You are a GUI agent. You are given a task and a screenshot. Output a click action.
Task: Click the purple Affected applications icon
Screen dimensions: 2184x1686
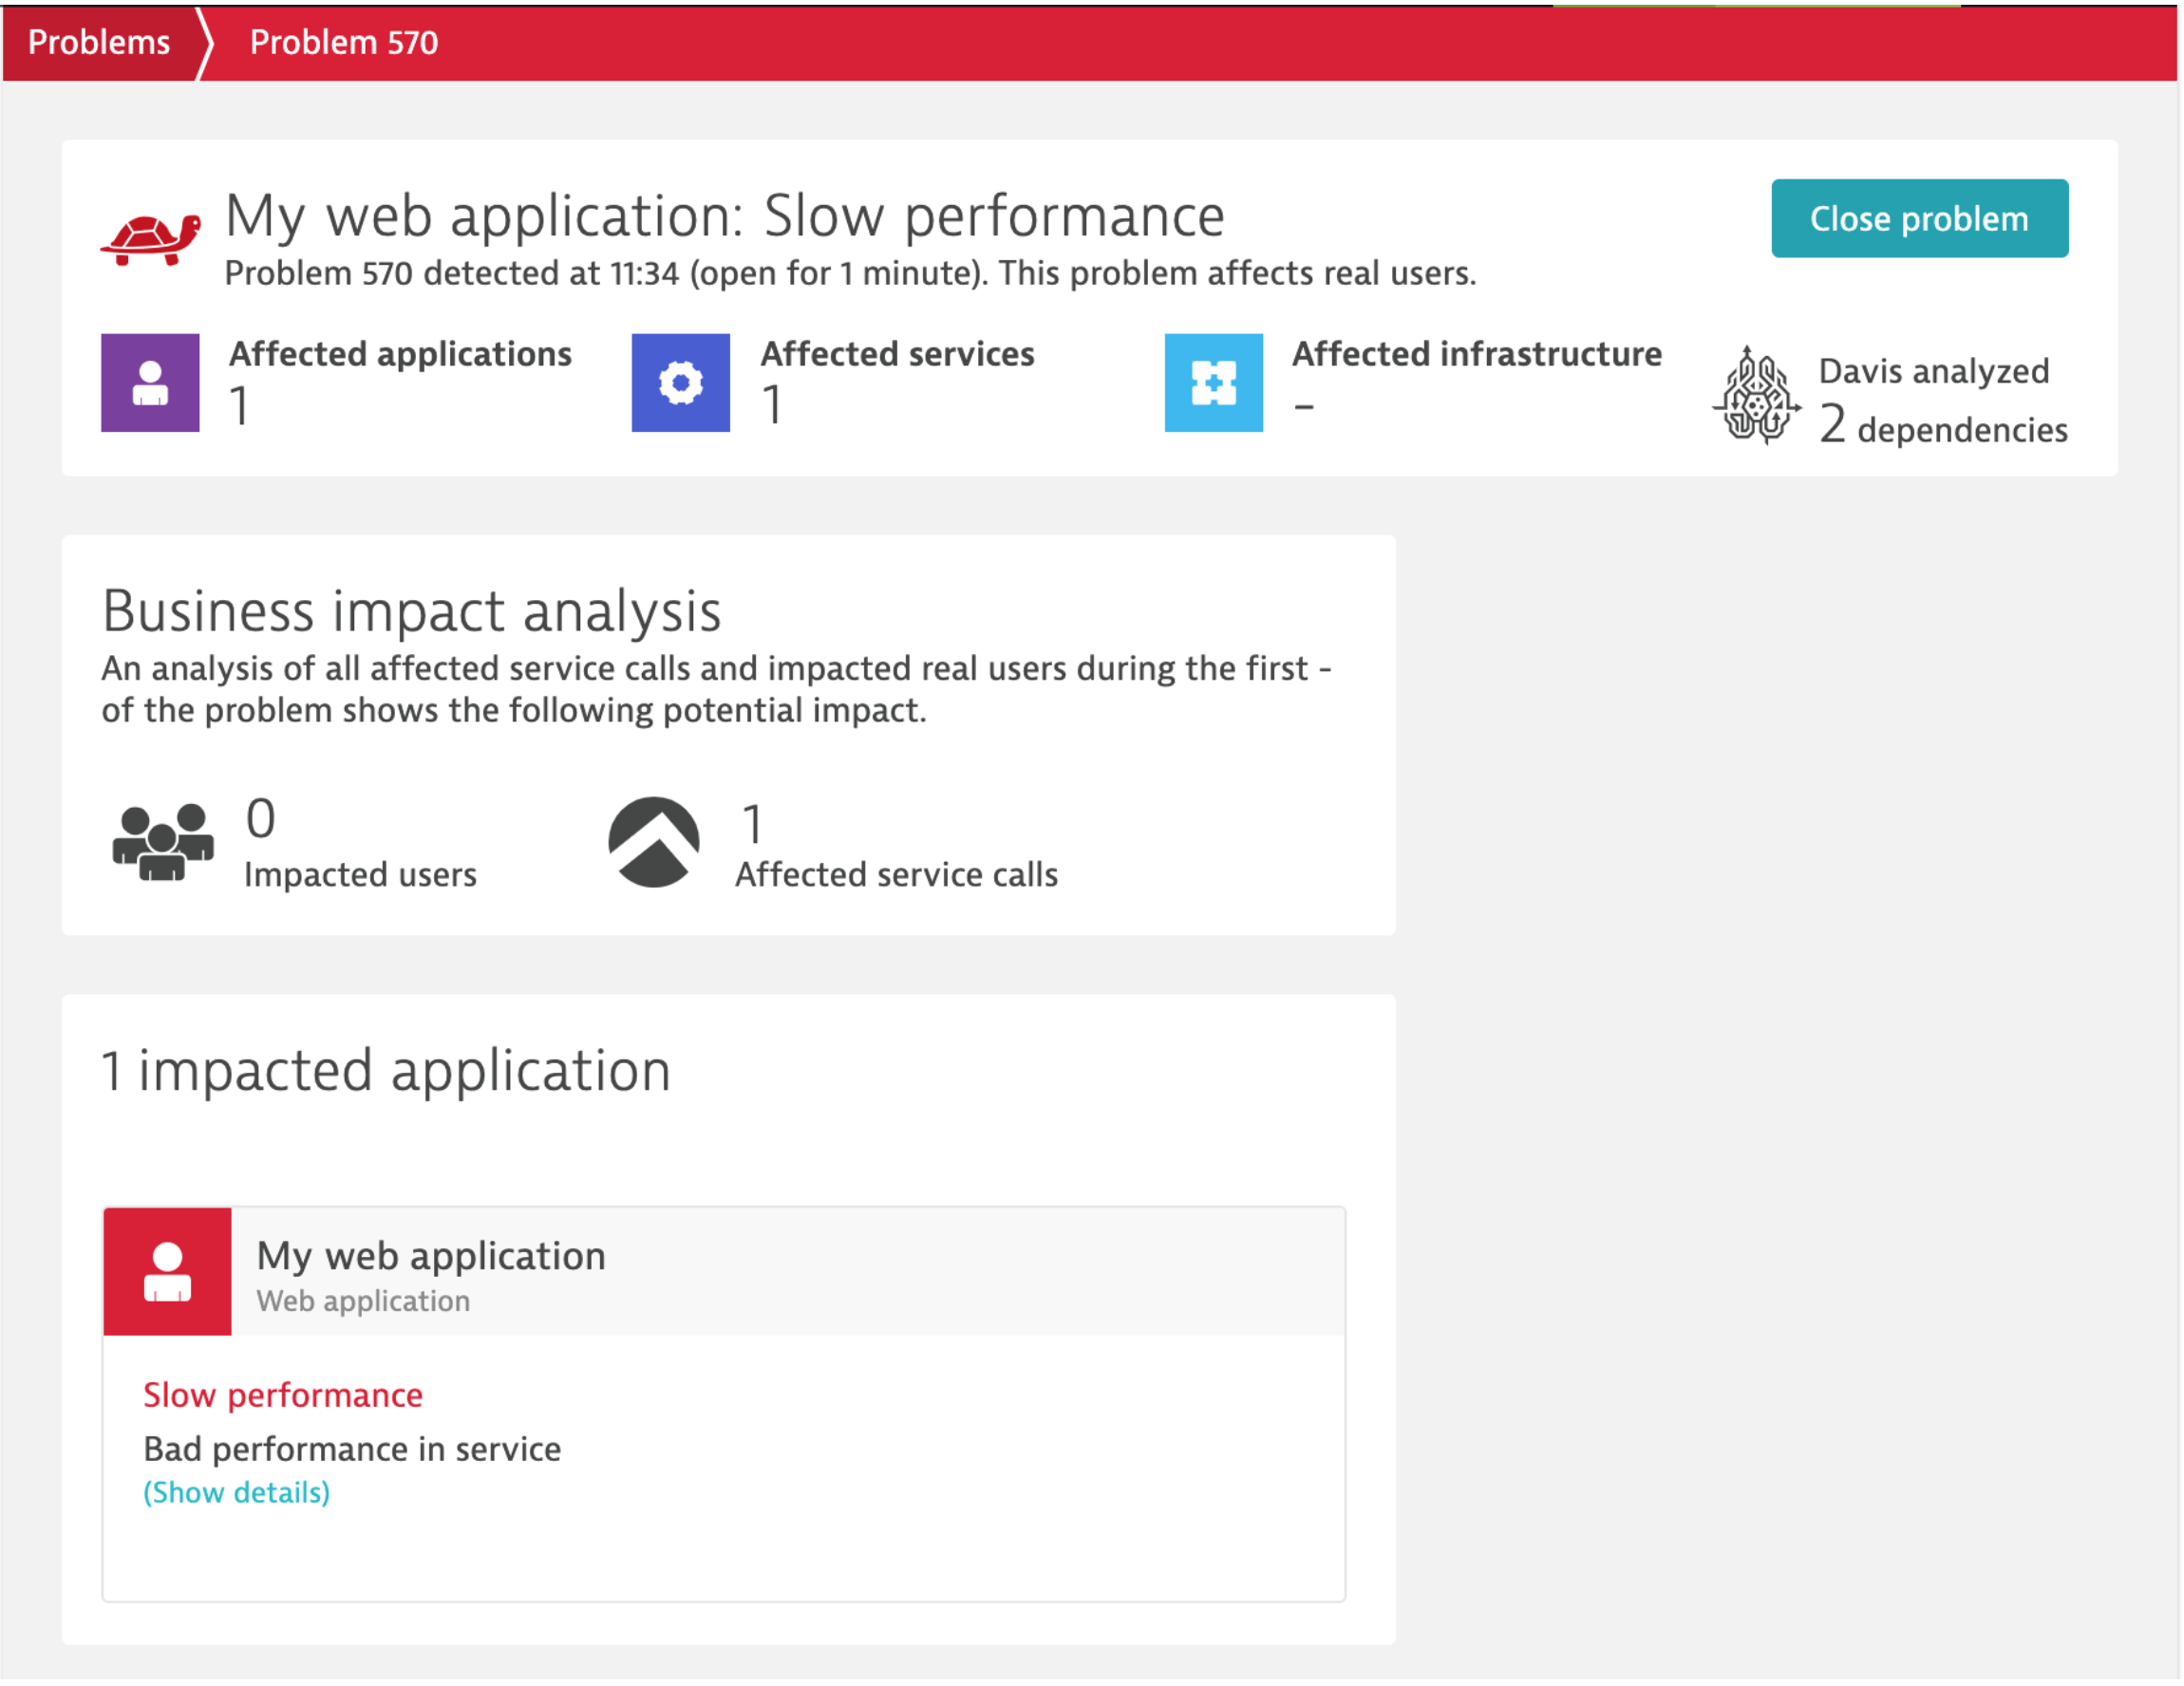tap(150, 383)
